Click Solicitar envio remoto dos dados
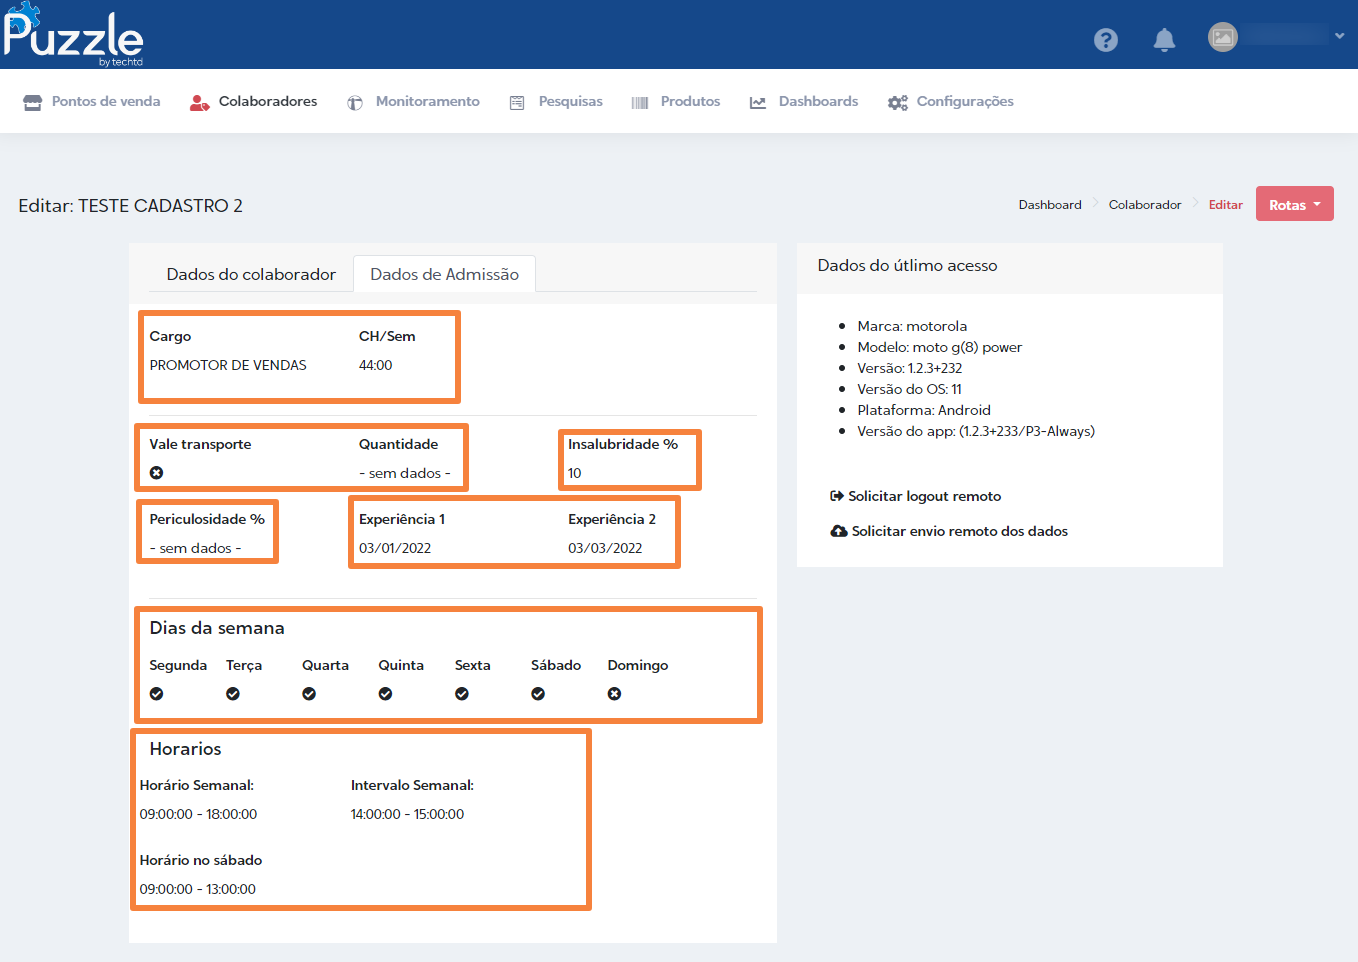The image size is (1358, 962). point(960,531)
